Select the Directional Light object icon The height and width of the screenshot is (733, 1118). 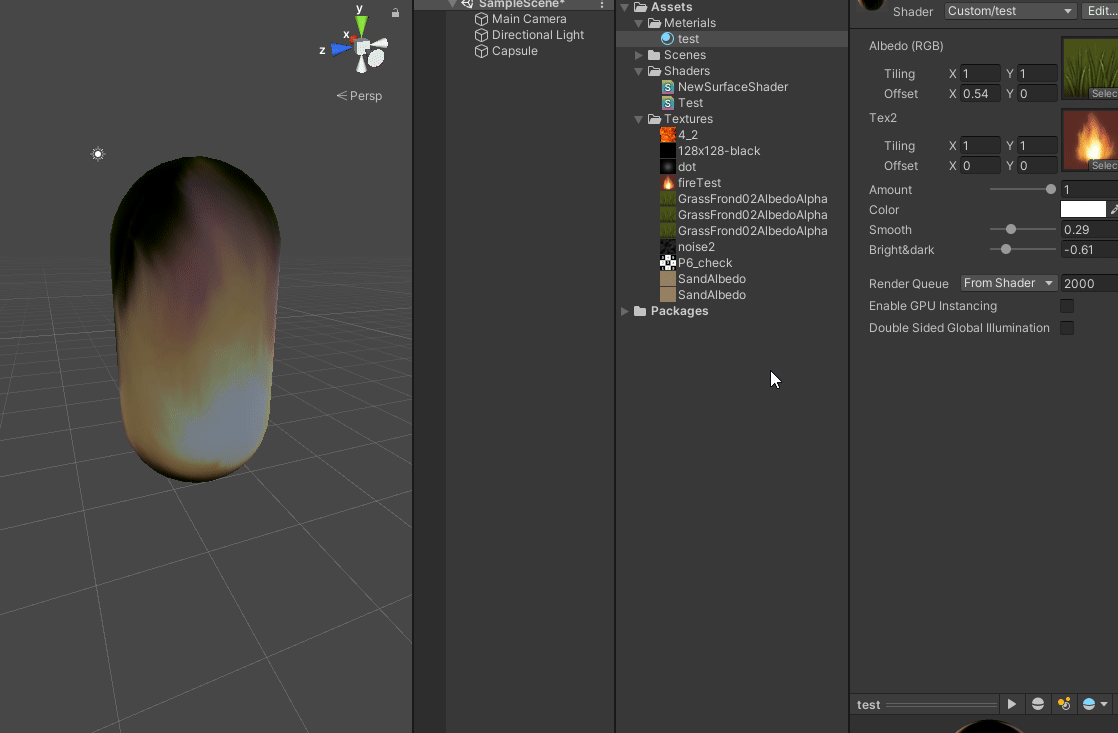point(481,35)
